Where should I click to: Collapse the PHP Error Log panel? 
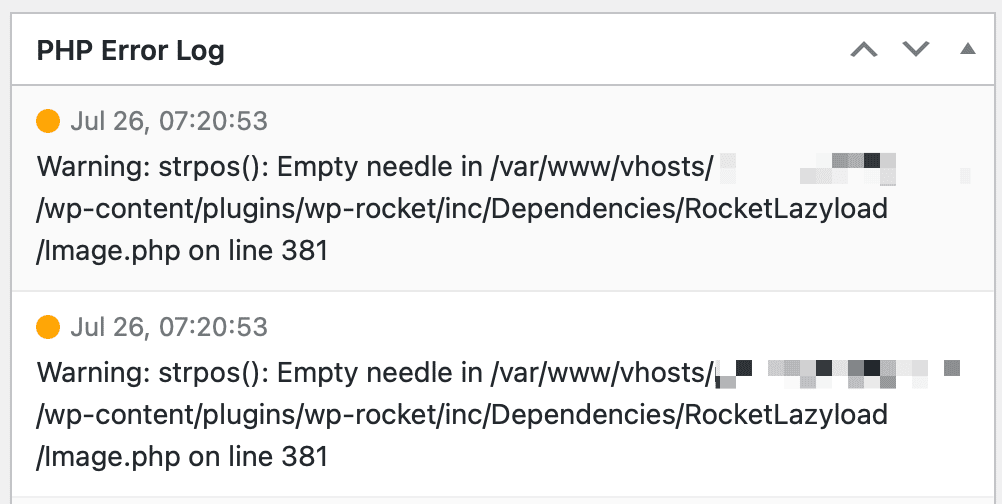(968, 49)
